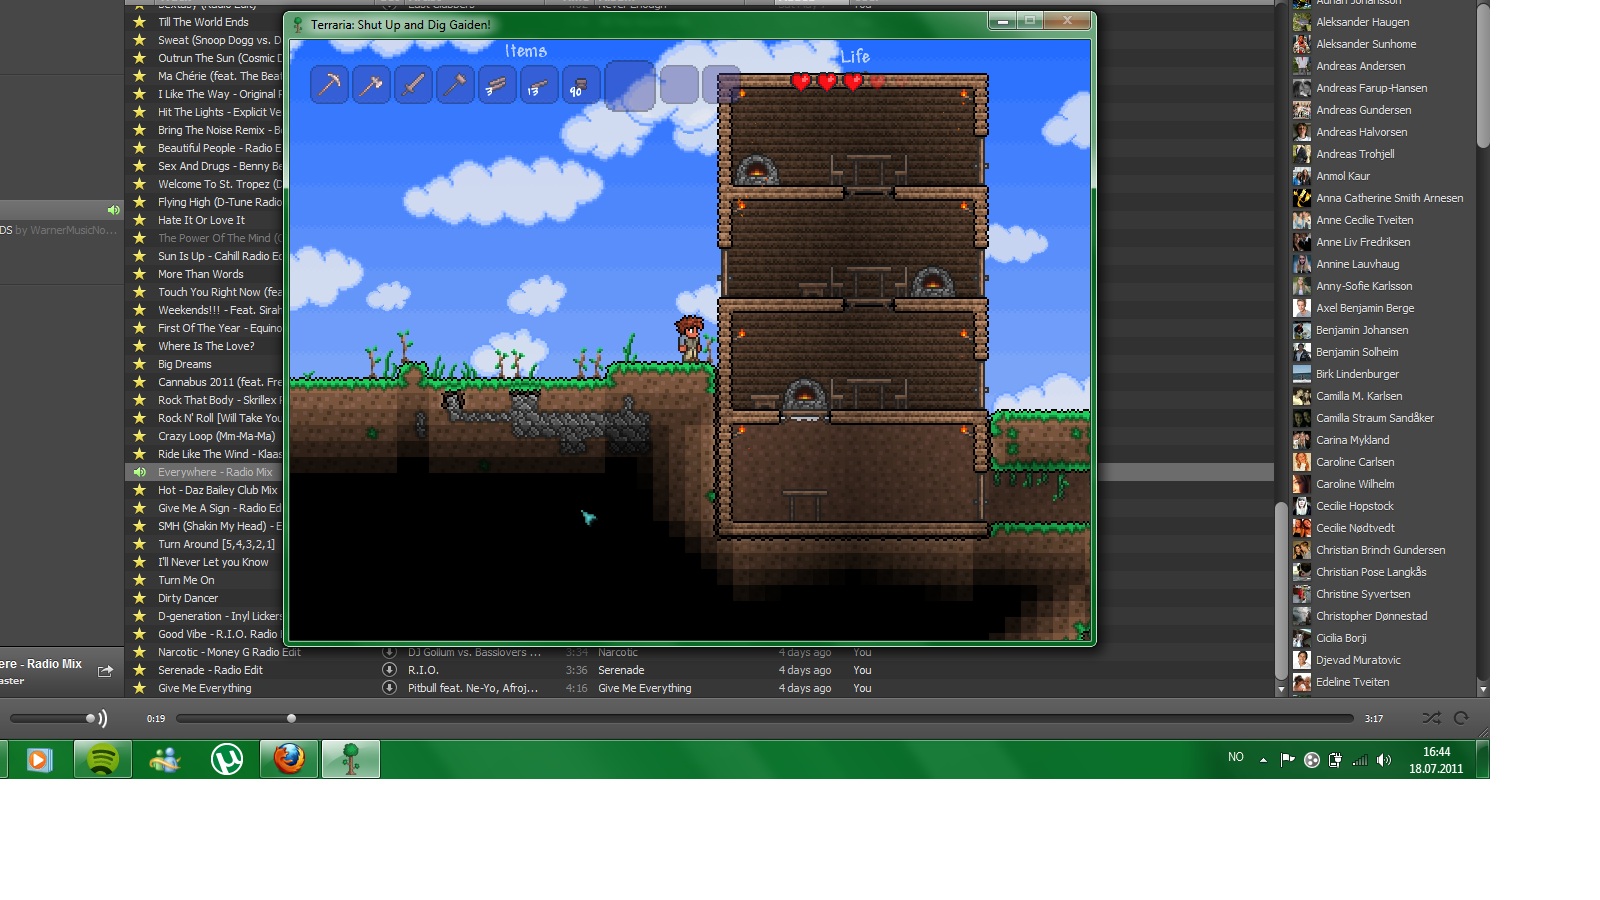The height and width of the screenshot is (900, 1600).
Task: Select the sword in Terraria hotbar
Action: (413, 85)
